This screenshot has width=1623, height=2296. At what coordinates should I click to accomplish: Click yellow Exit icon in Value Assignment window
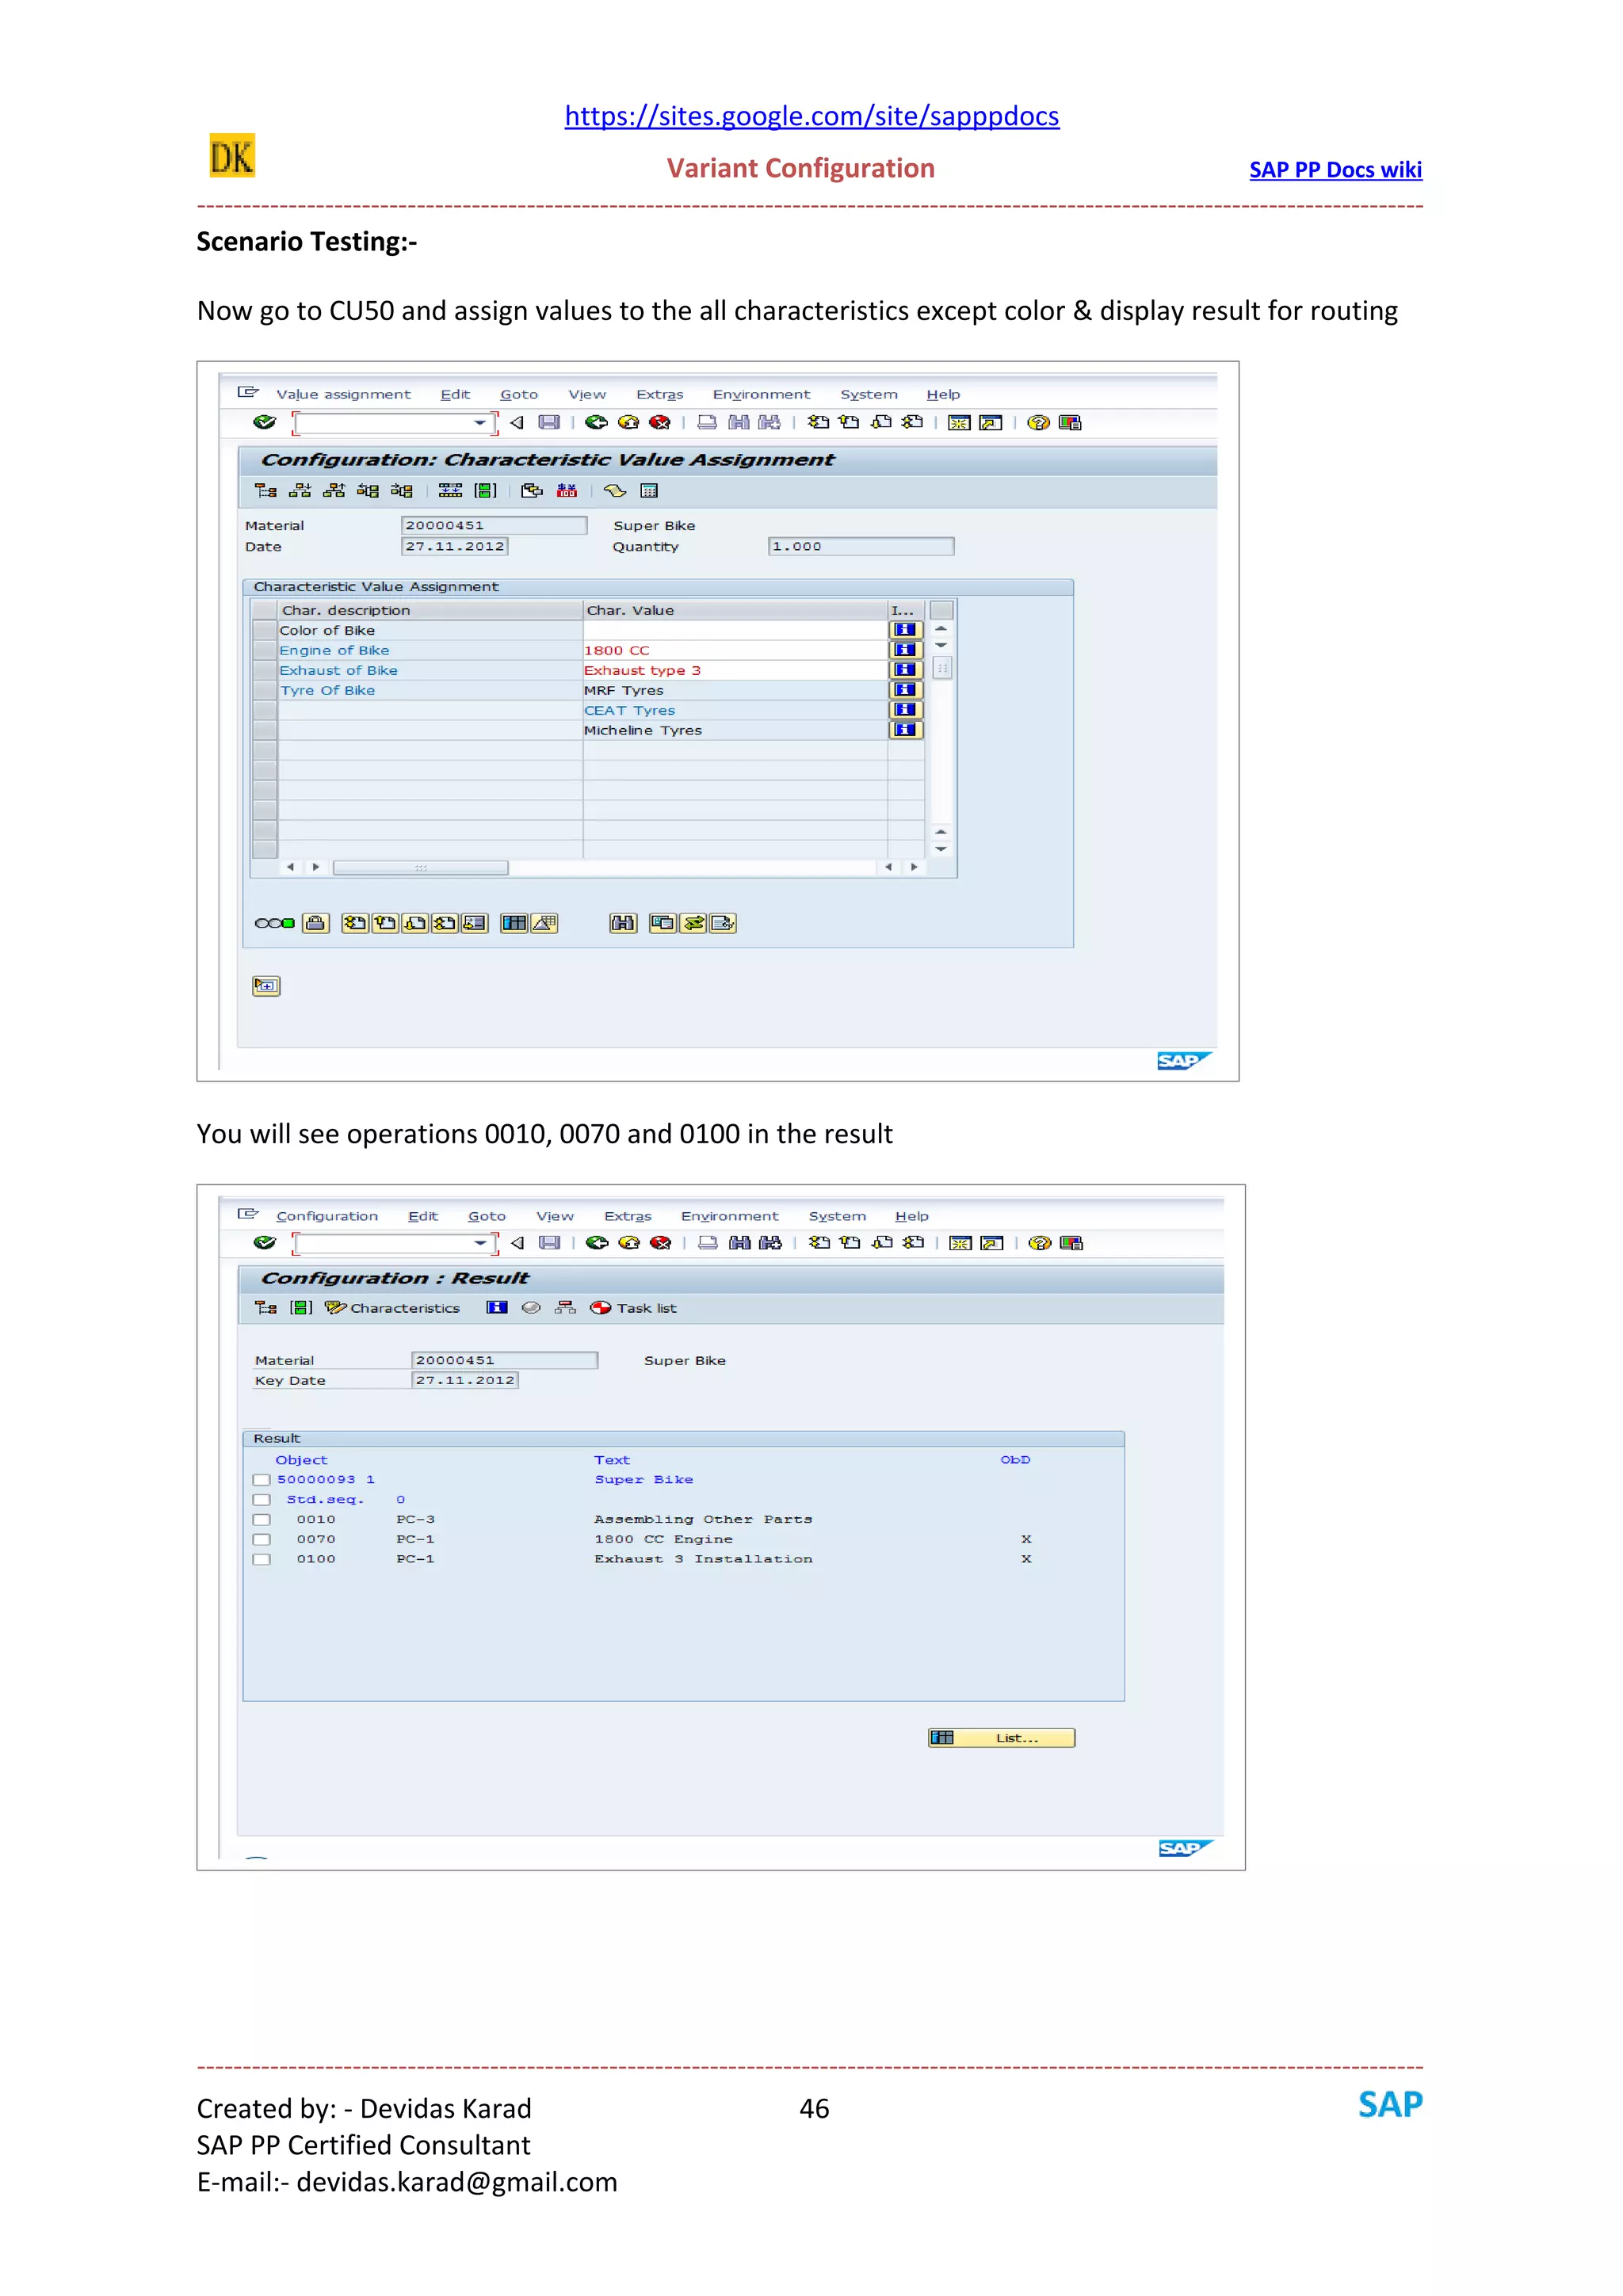pyautogui.click(x=628, y=423)
